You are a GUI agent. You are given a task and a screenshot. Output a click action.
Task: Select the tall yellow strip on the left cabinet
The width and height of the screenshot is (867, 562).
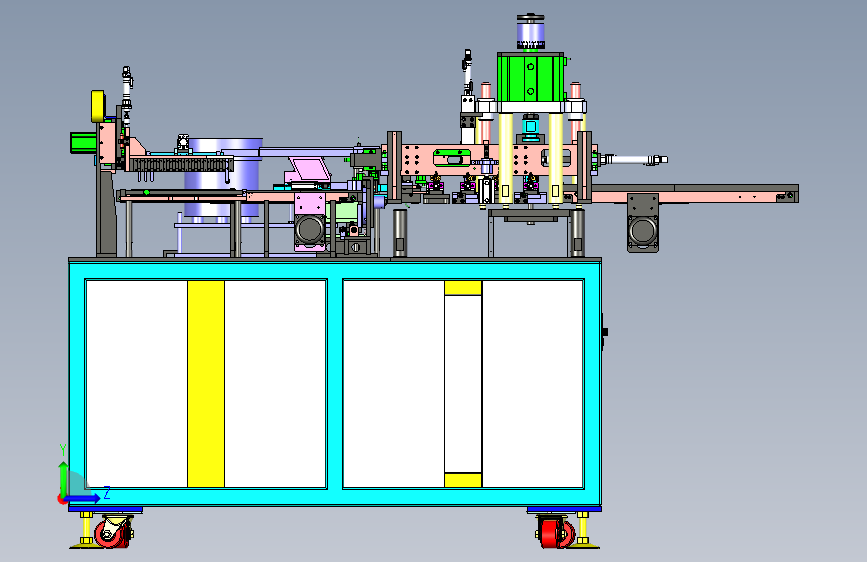coord(206,384)
